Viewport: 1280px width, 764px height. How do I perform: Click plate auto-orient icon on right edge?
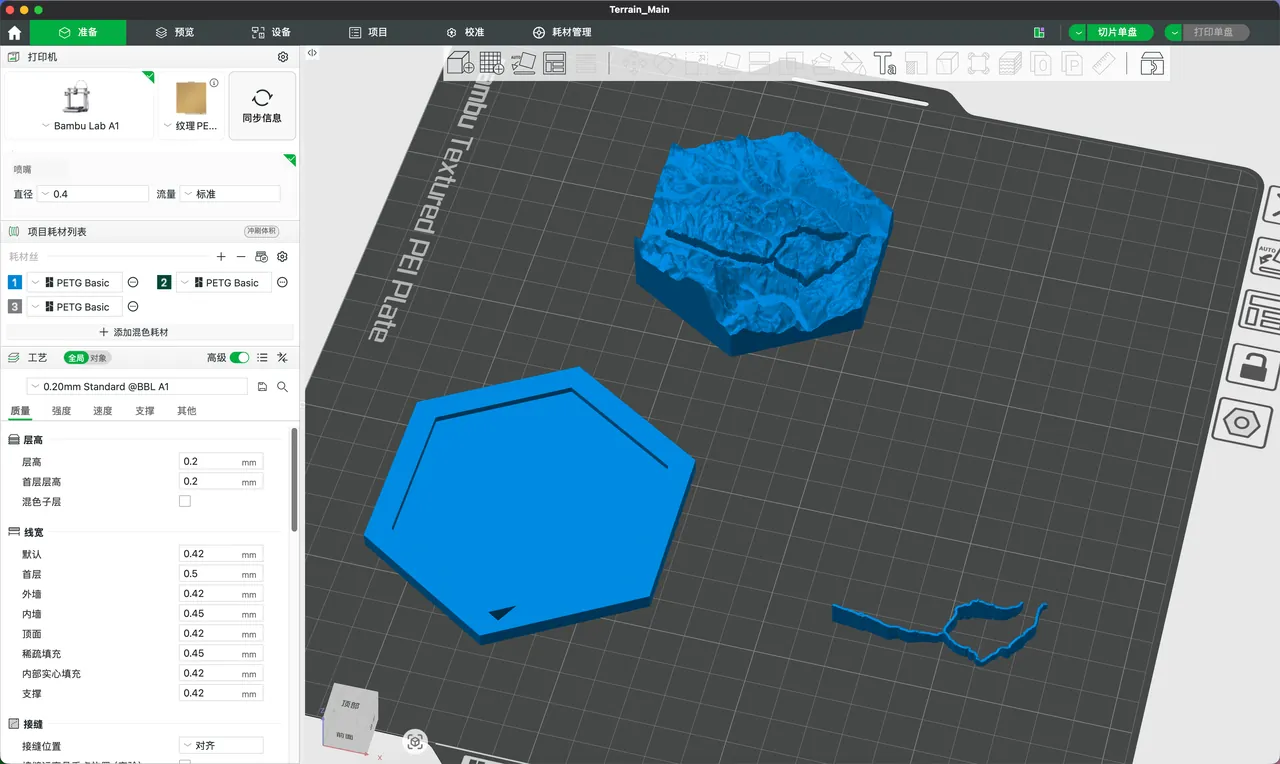[x=1266, y=258]
